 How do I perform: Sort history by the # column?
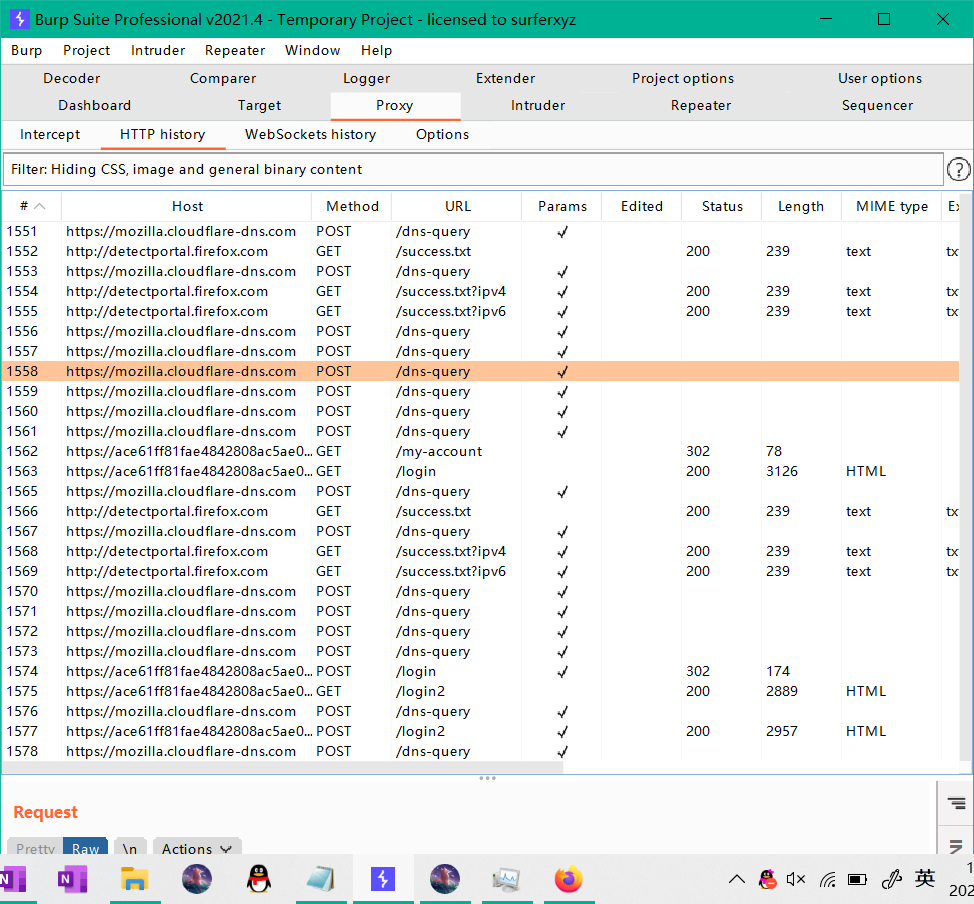(x=31, y=206)
